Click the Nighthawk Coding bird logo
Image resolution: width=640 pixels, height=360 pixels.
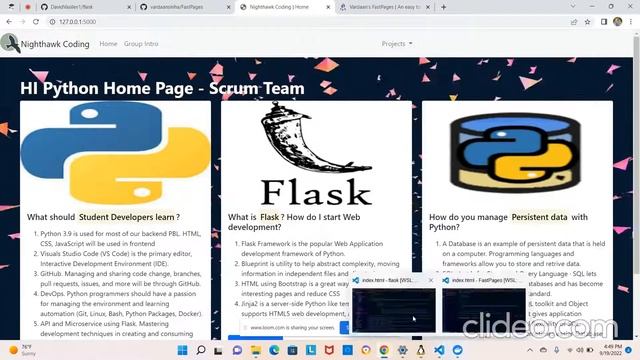[10, 43]
